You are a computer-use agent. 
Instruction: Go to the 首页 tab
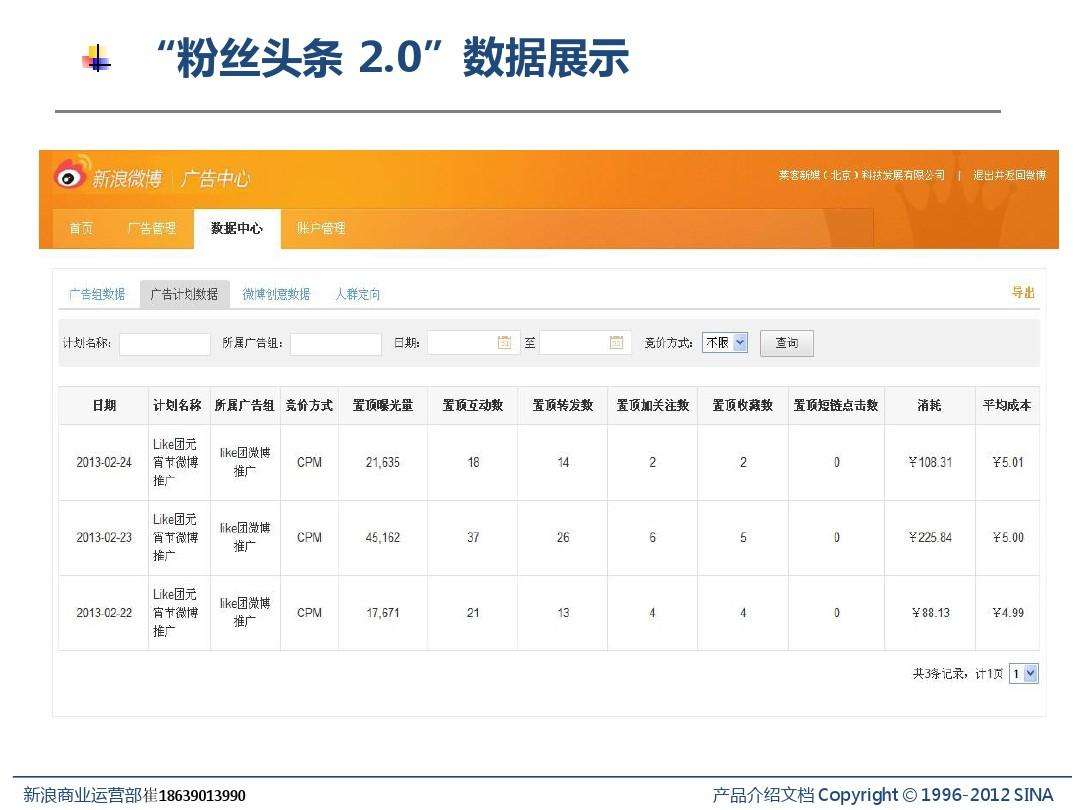[x=81, y=228]
